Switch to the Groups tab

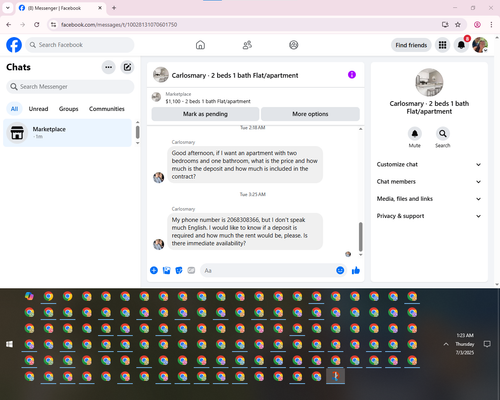pyautogui.click(x=68, y=109)
